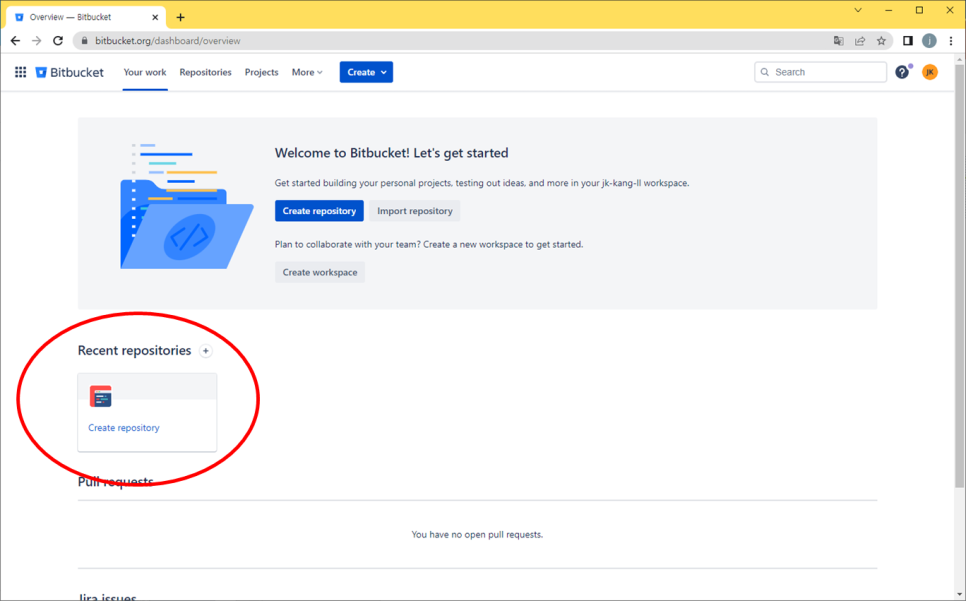The image size is (966, 601).
Task: Click the repository card illustration icon
Action: click(x=100, y=396)
